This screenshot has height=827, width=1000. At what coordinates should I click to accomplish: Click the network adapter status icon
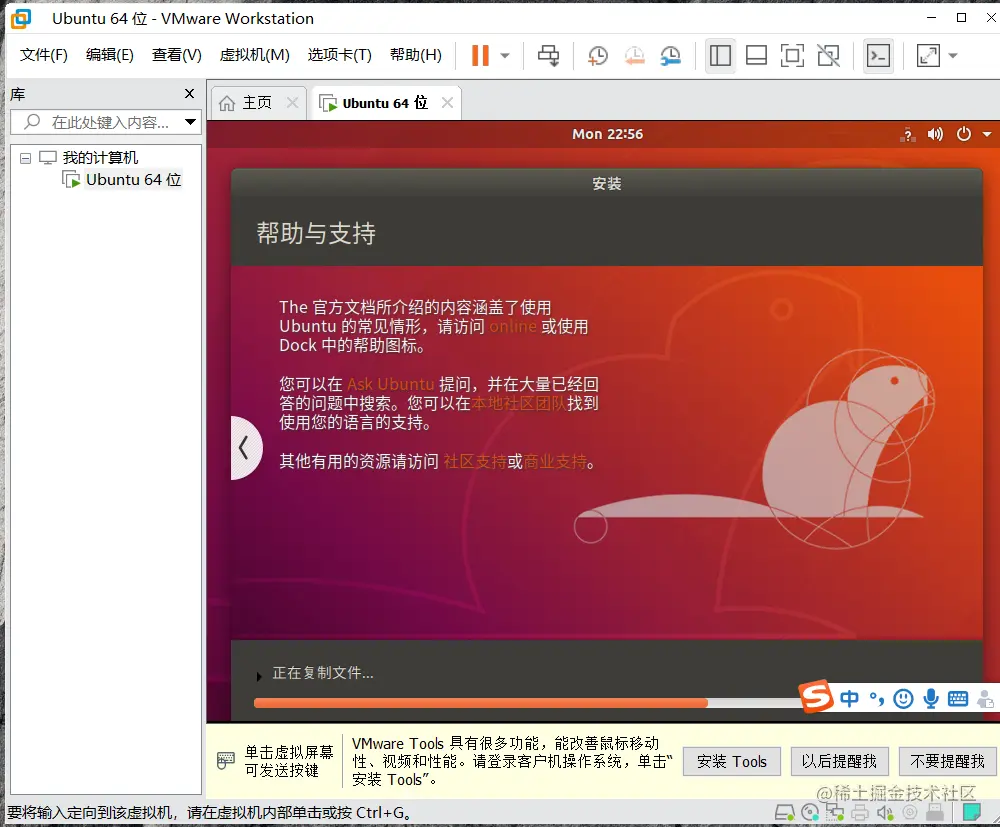835,812
